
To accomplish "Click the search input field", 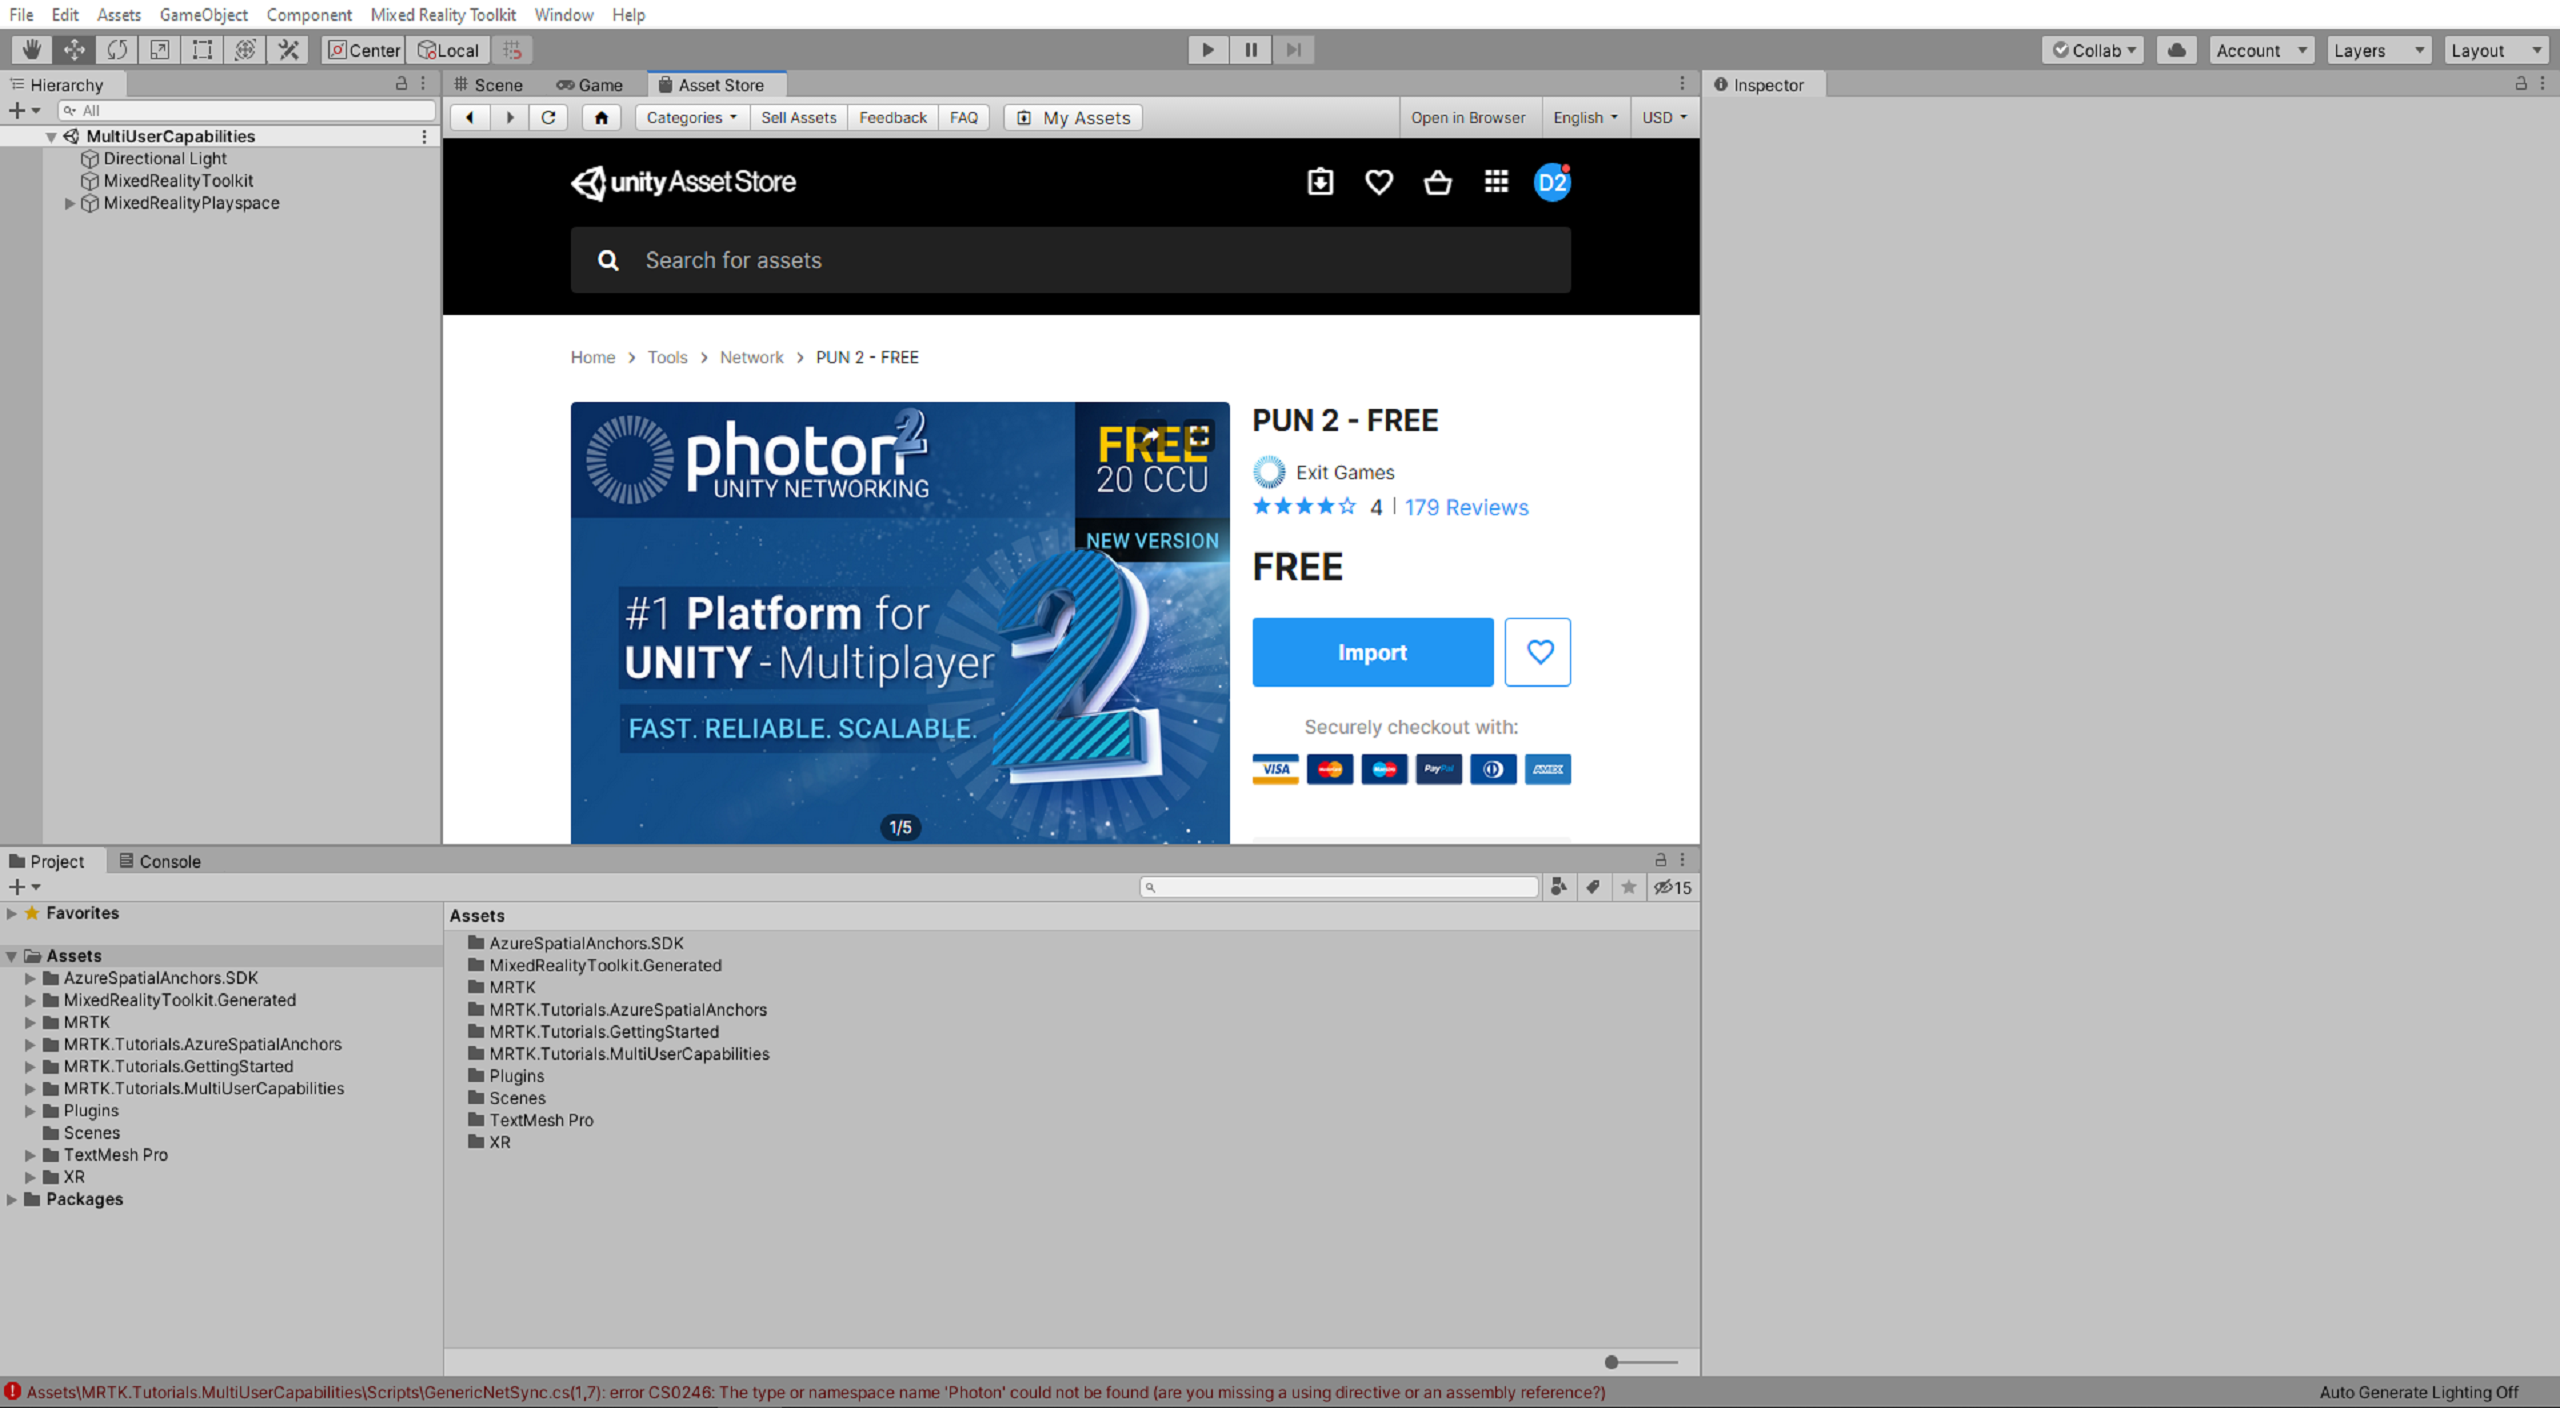I will (1071, 260).
